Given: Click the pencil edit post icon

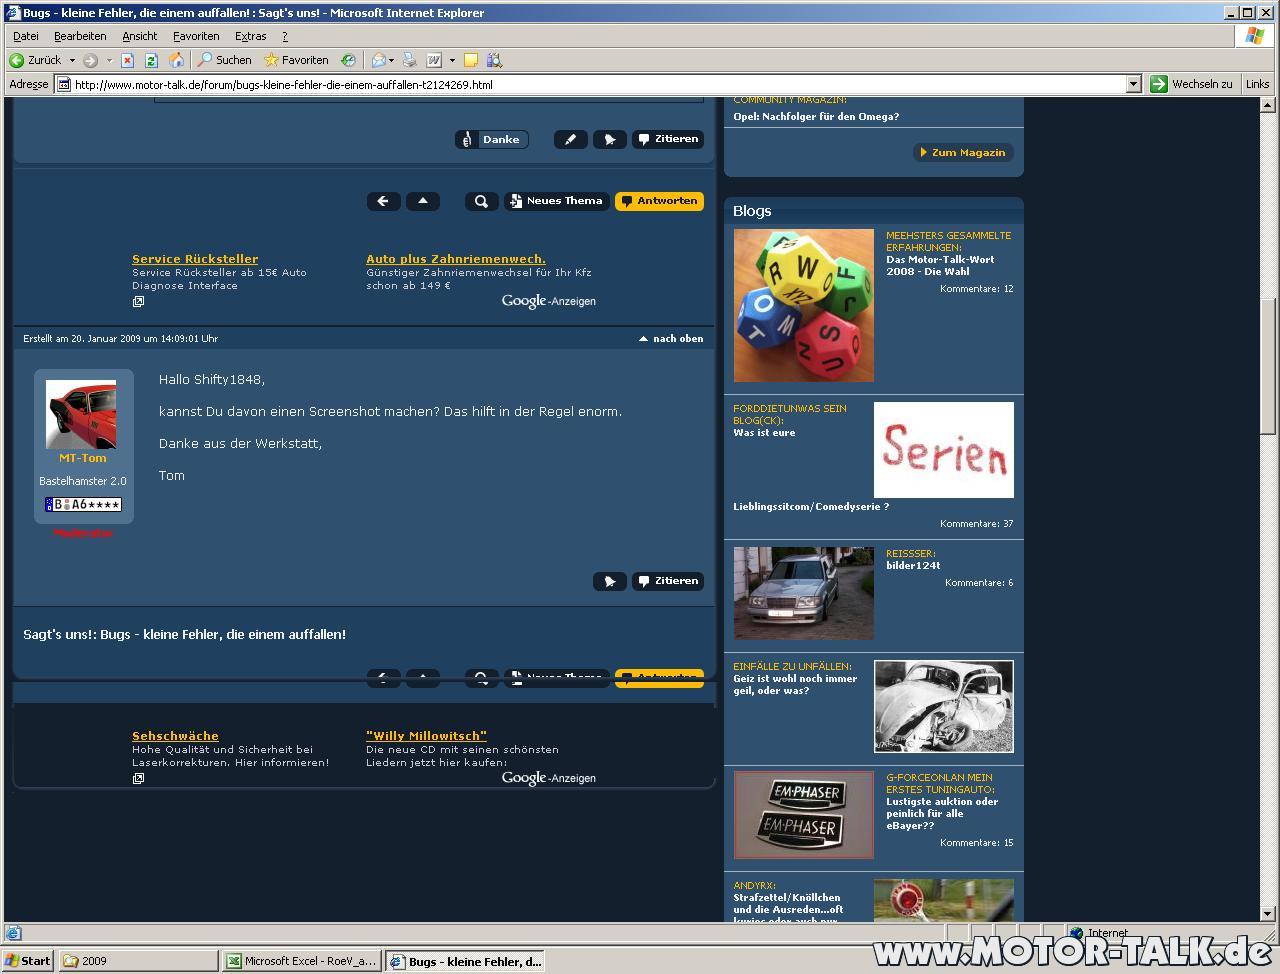Looking at the screenshot, I should coord(571,139).
